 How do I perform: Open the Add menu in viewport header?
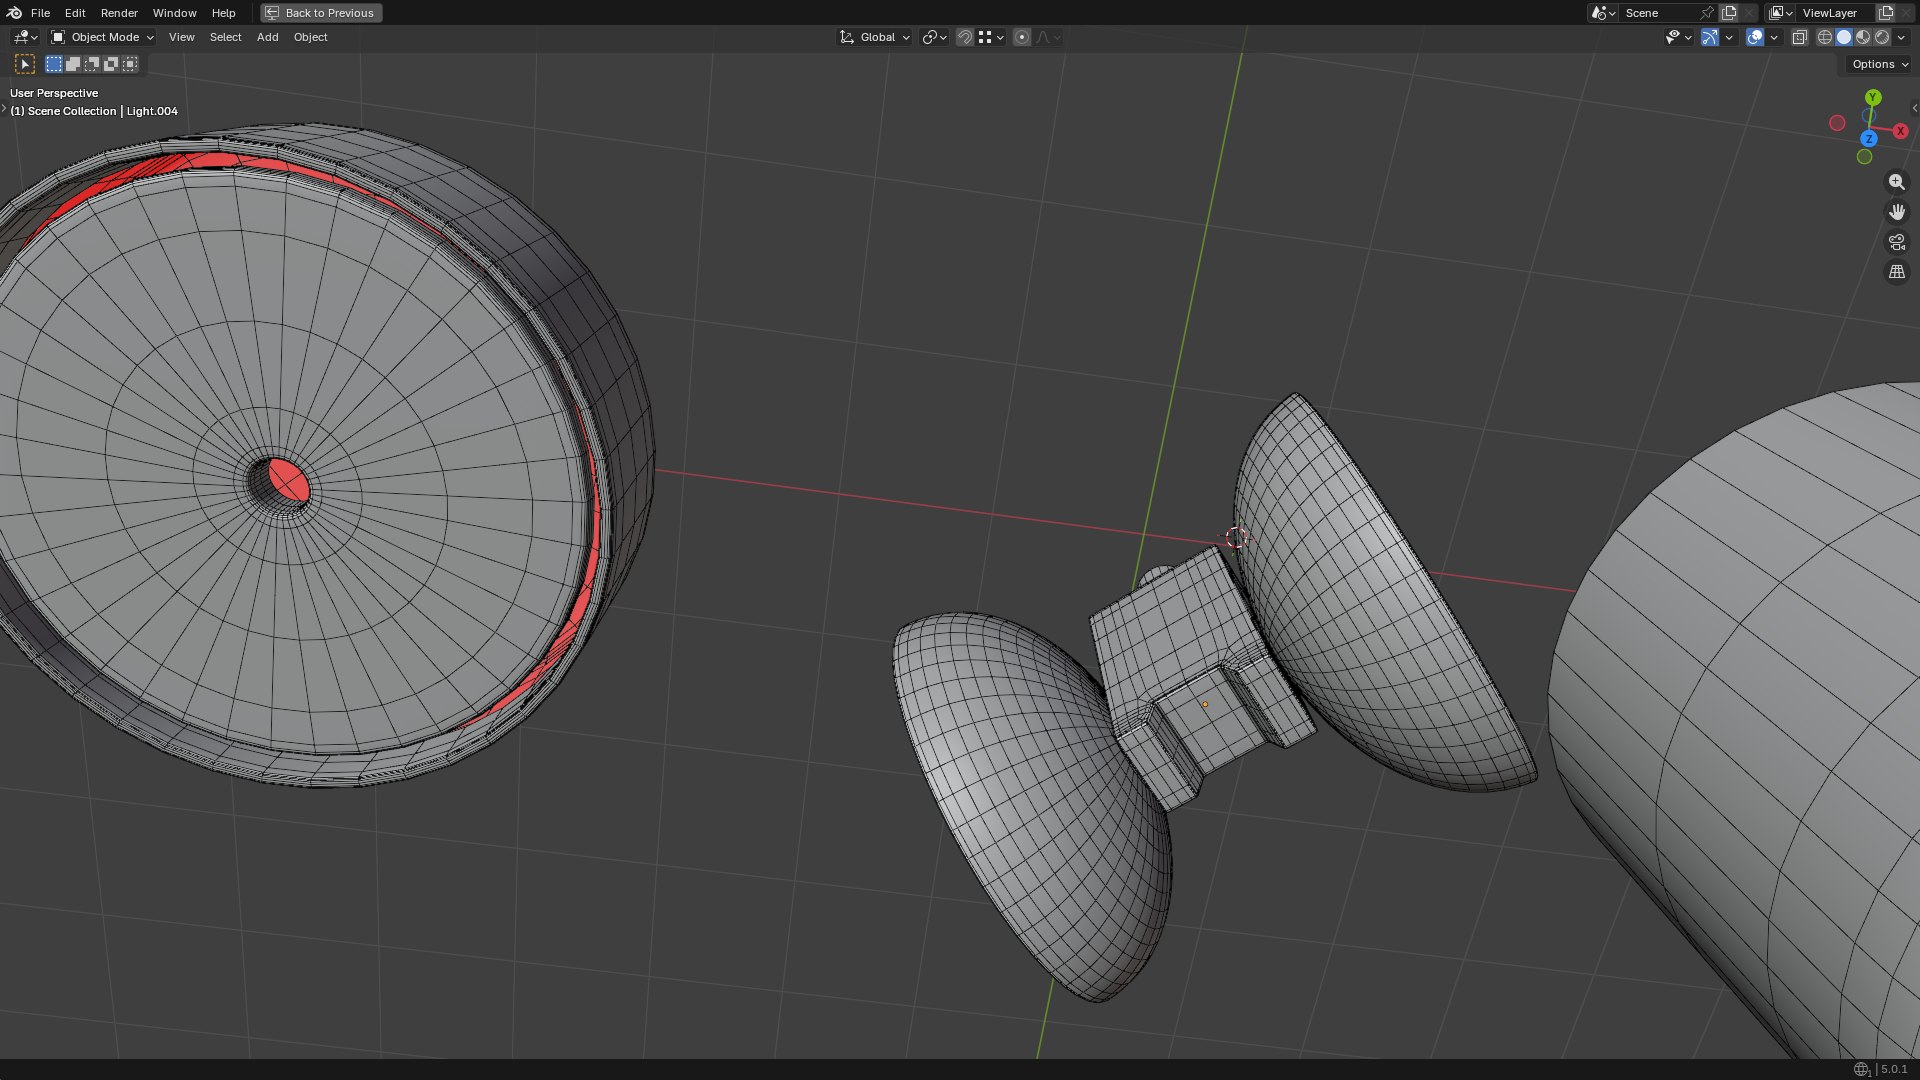[x=267, y=37]
